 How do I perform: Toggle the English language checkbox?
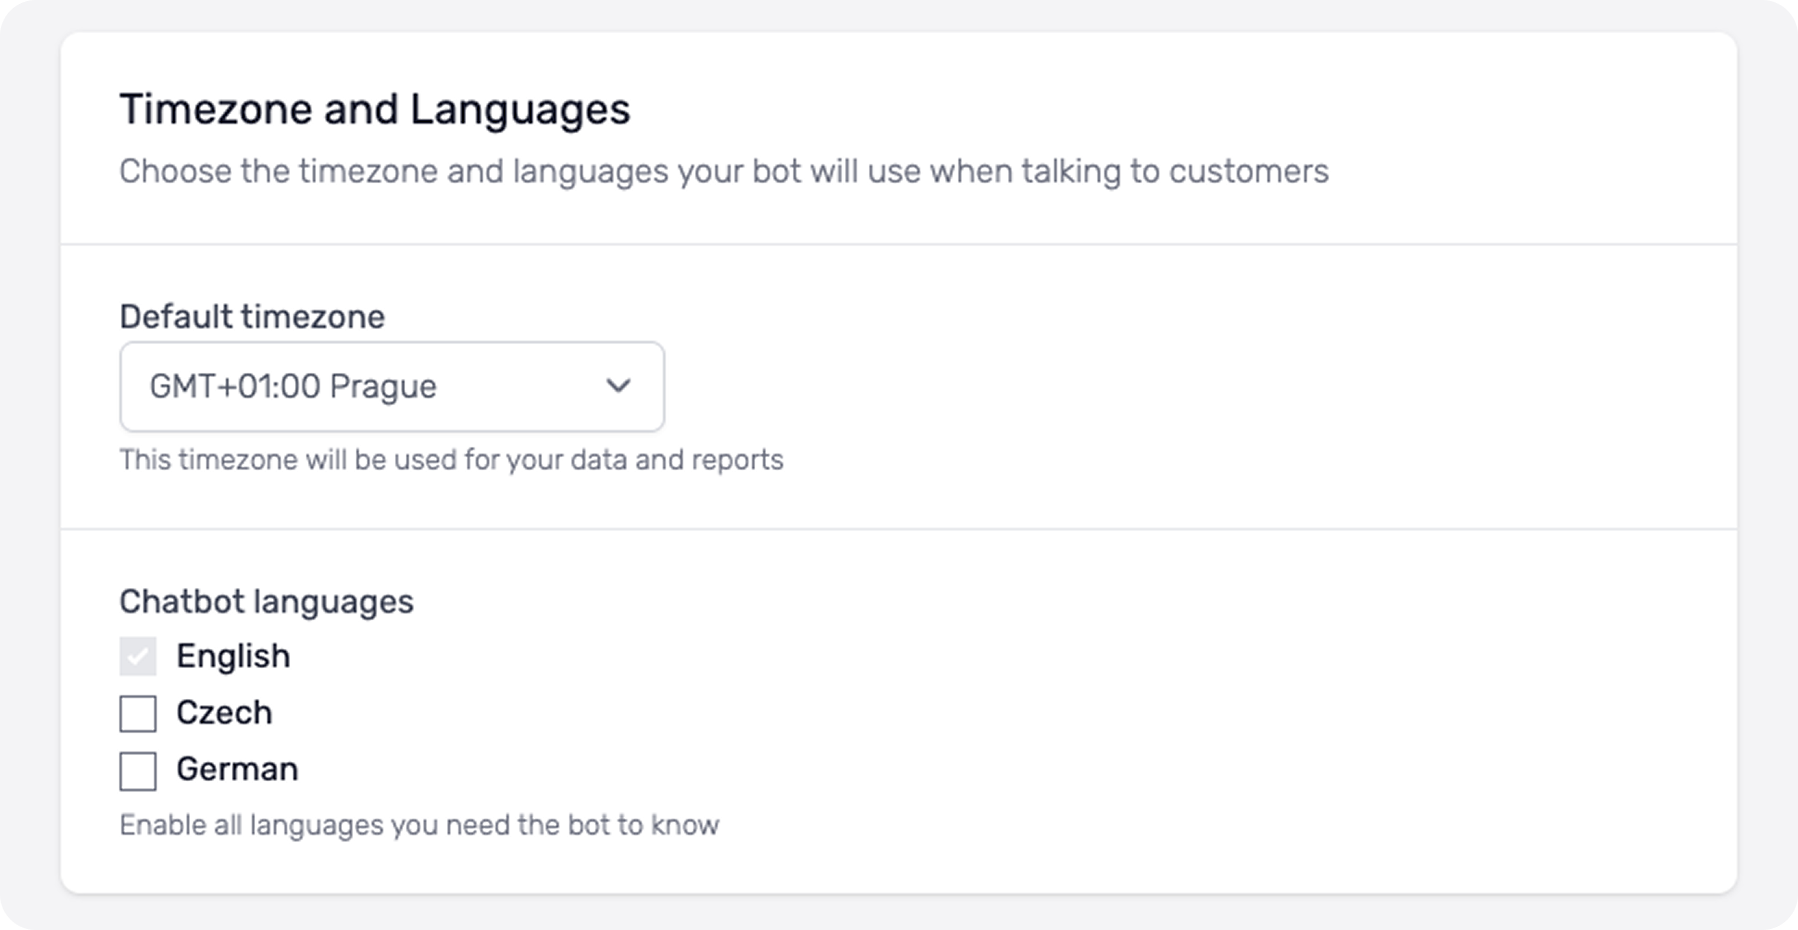tap(138, 656)
